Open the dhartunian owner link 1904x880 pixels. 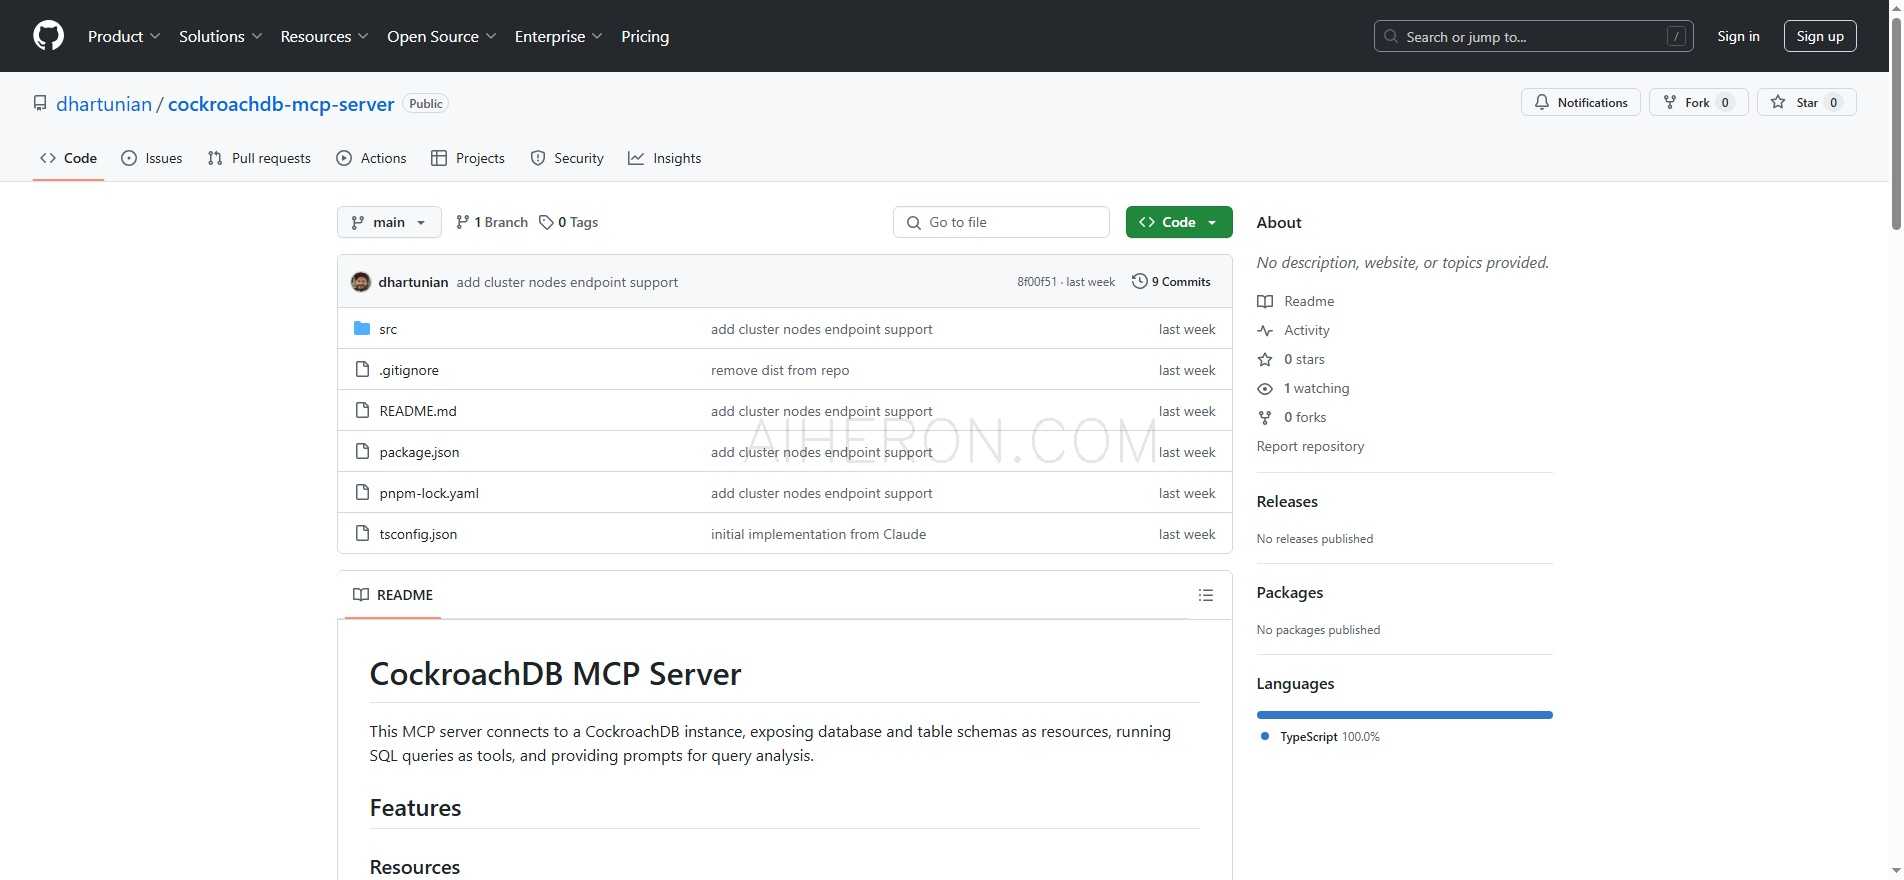tap(104, 104)
